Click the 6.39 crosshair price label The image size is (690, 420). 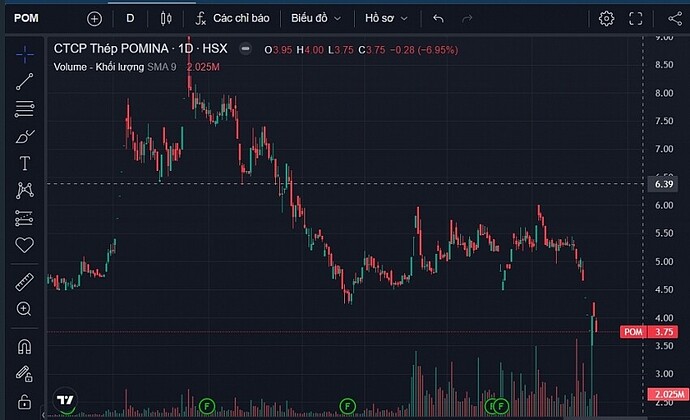(664, 184)
